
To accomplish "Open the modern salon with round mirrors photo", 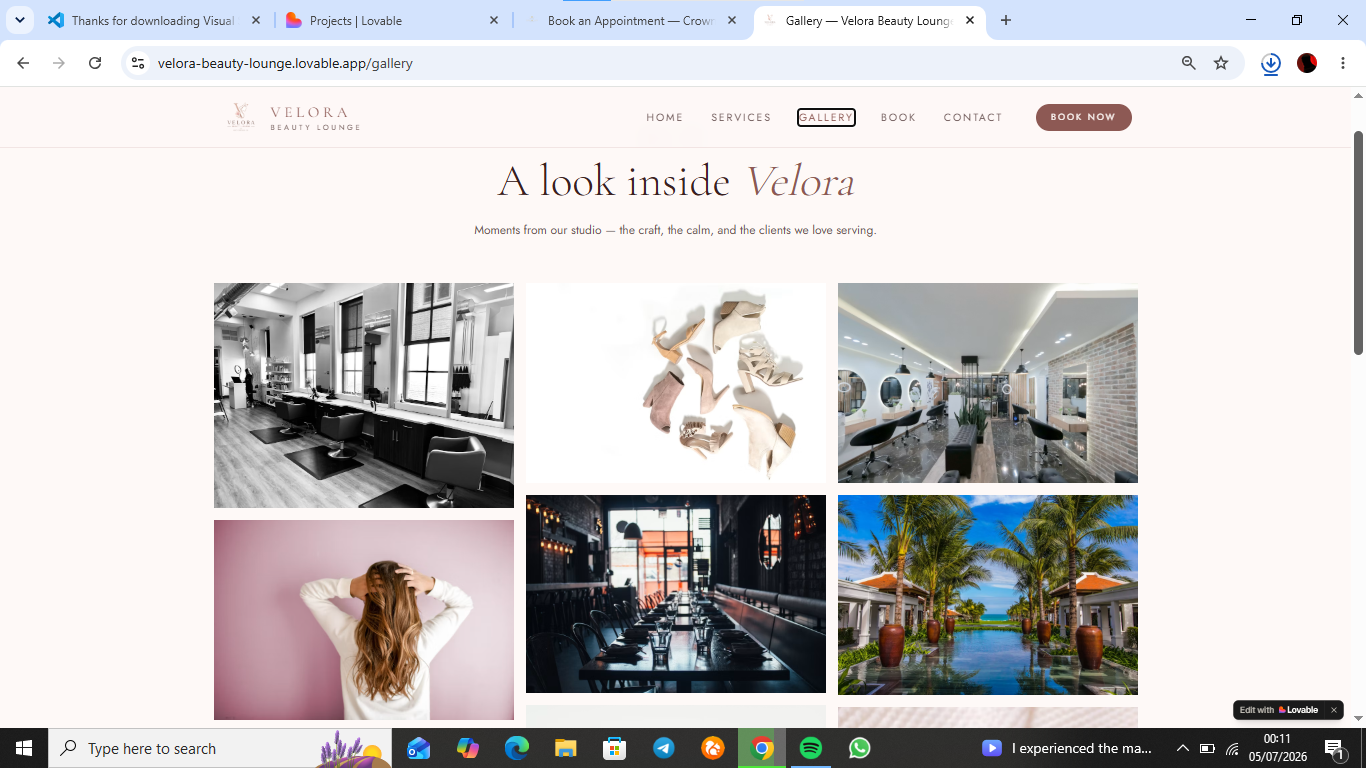I will coord(988,383).
